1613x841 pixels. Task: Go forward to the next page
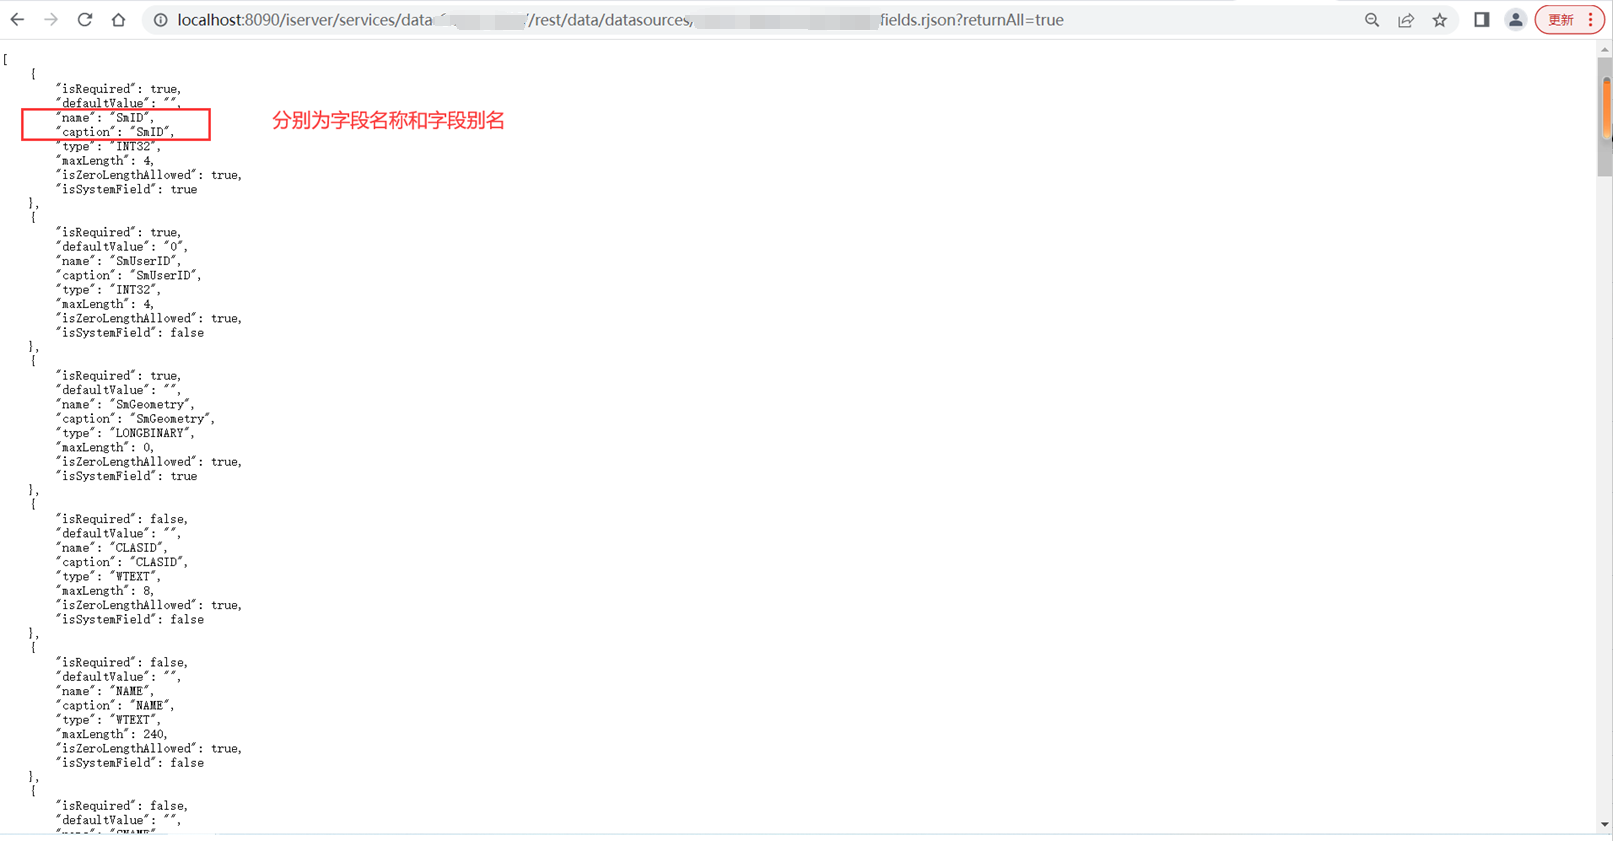pos(51,20)
